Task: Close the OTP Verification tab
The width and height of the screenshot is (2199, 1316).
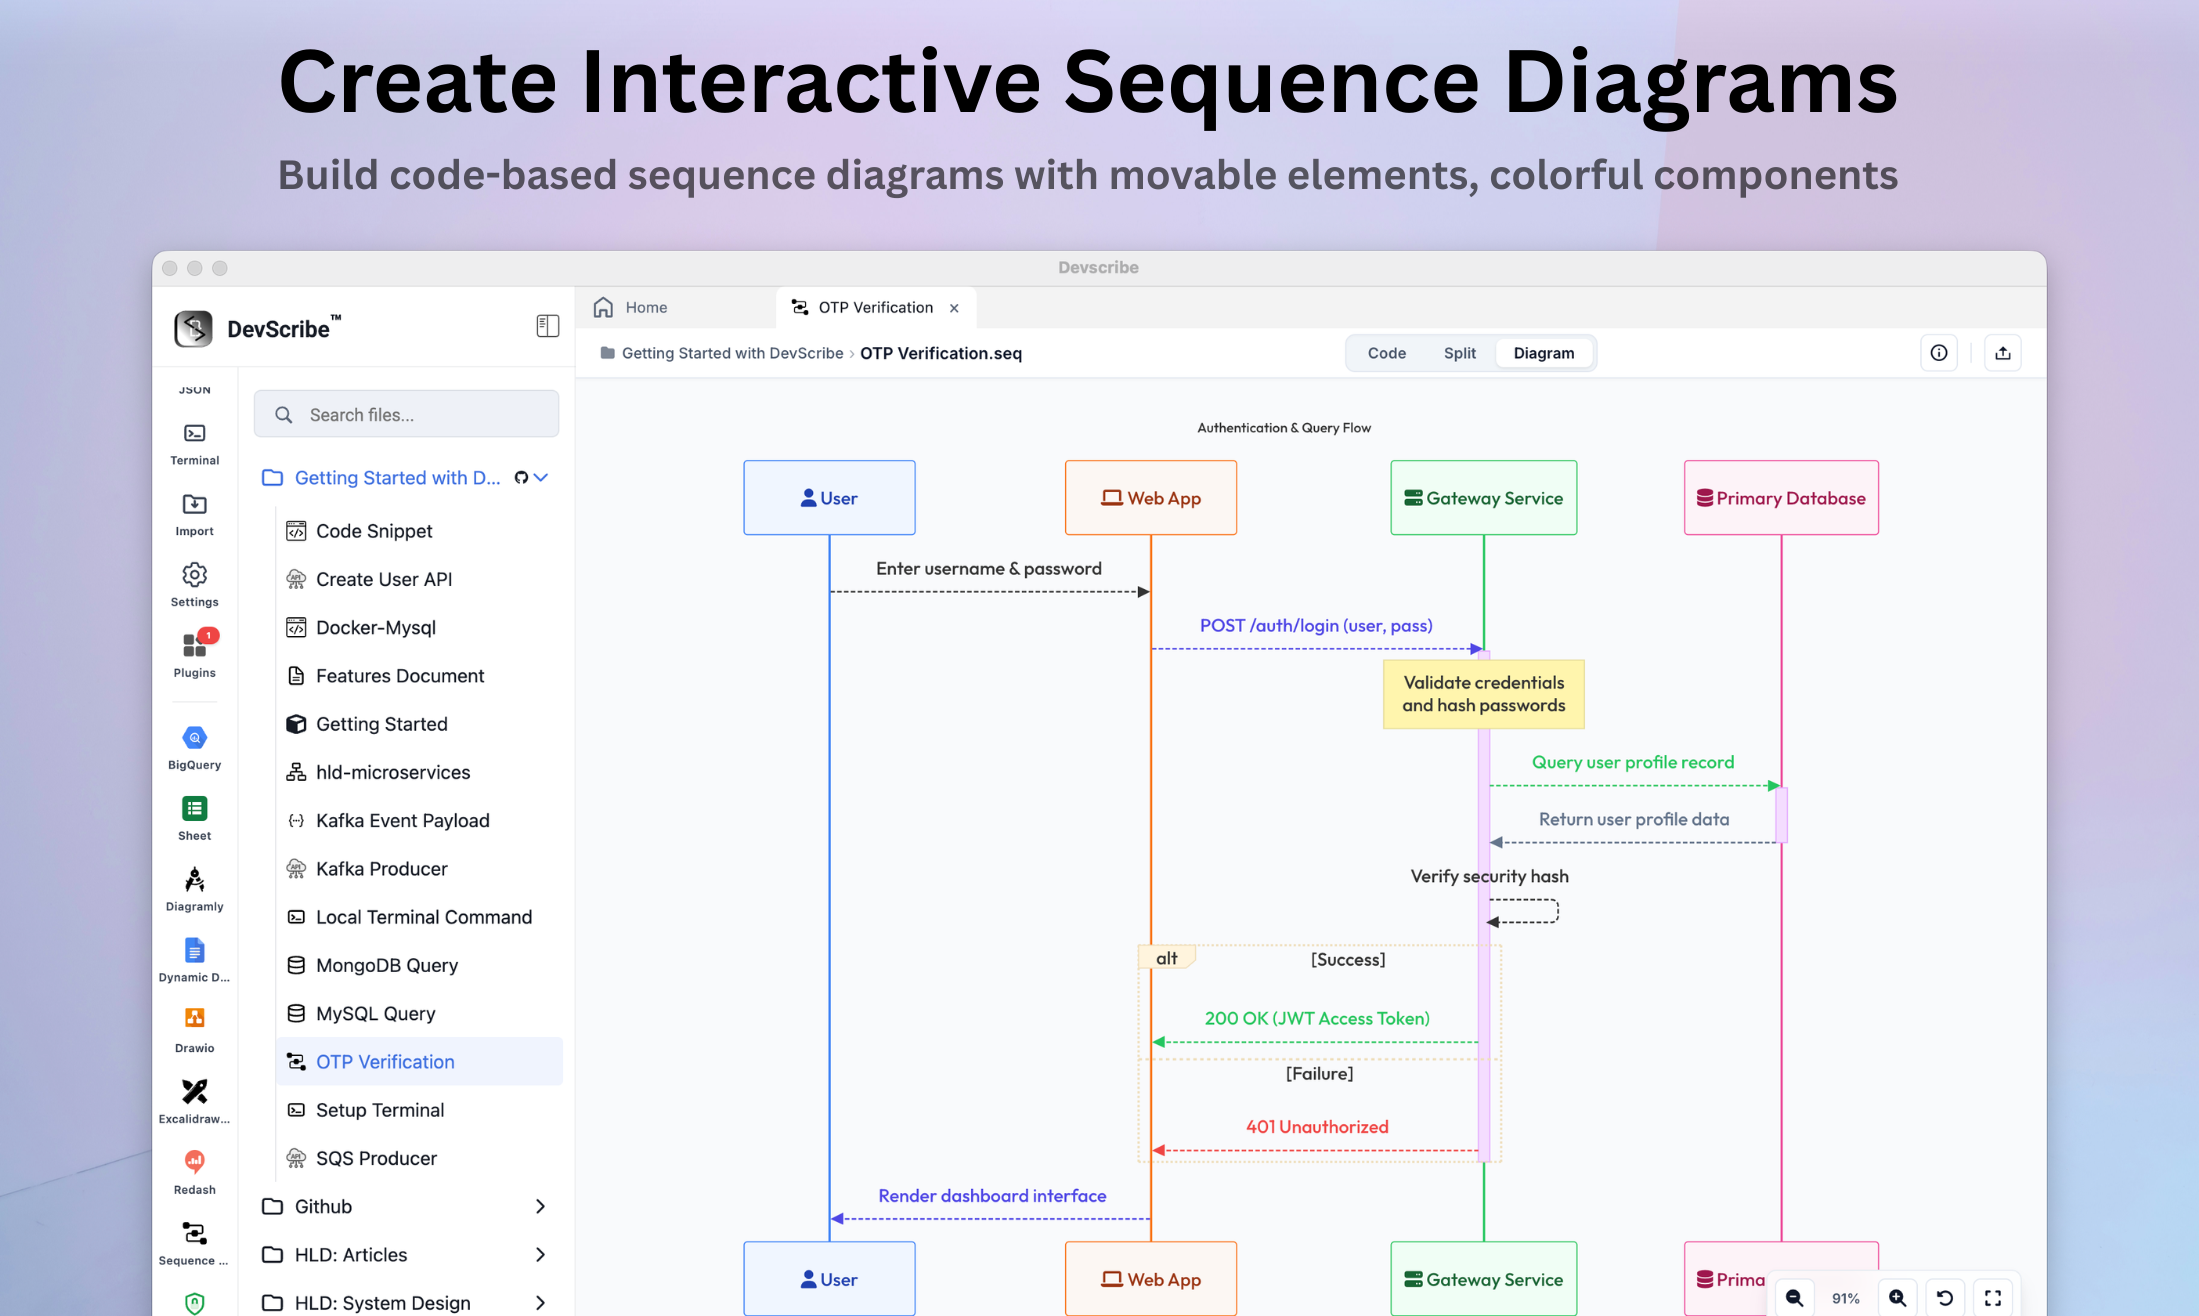Action: (x=954, y=308)
